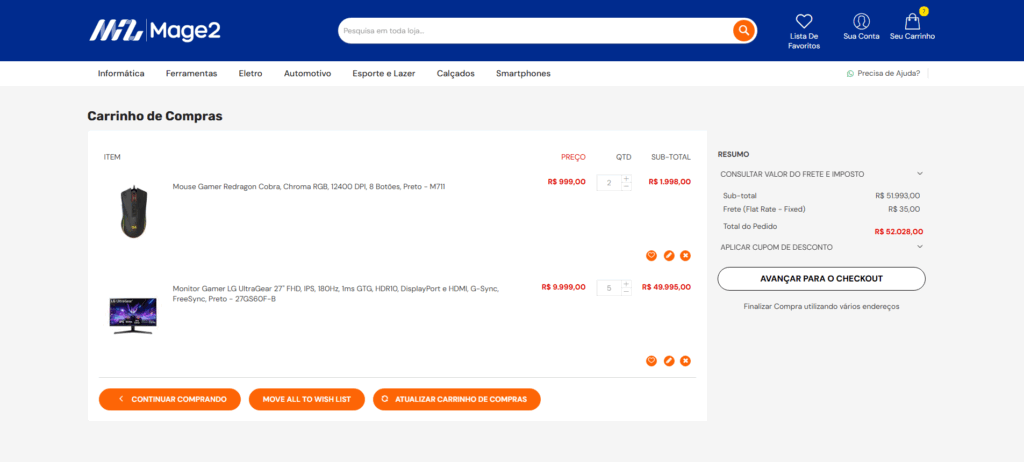Click Atualizar Carrinho de Compras button
Screen dimensions: 1024x462
(x=457, y=399)
